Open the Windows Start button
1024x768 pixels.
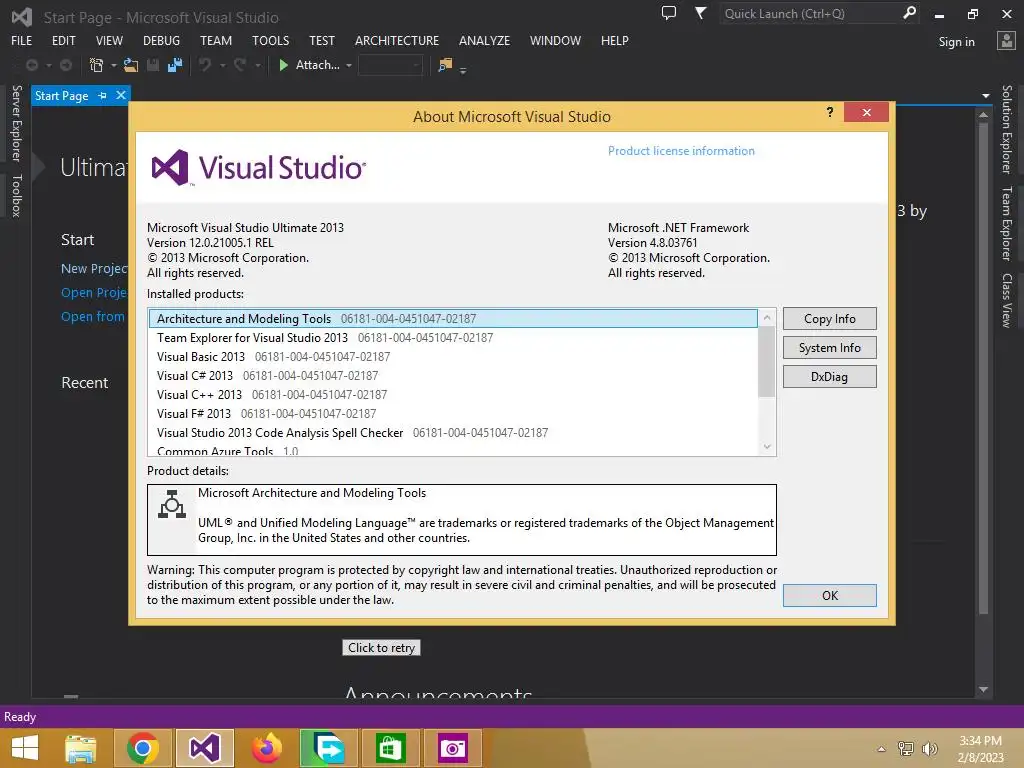click(x=25, y=748)
